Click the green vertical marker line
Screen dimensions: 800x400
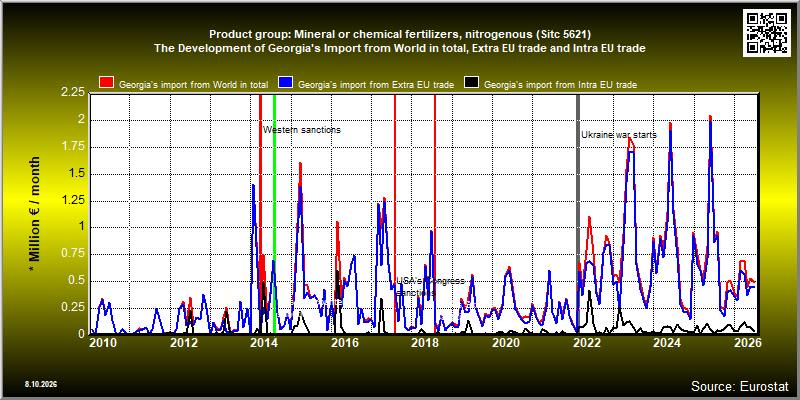point(274,213)
